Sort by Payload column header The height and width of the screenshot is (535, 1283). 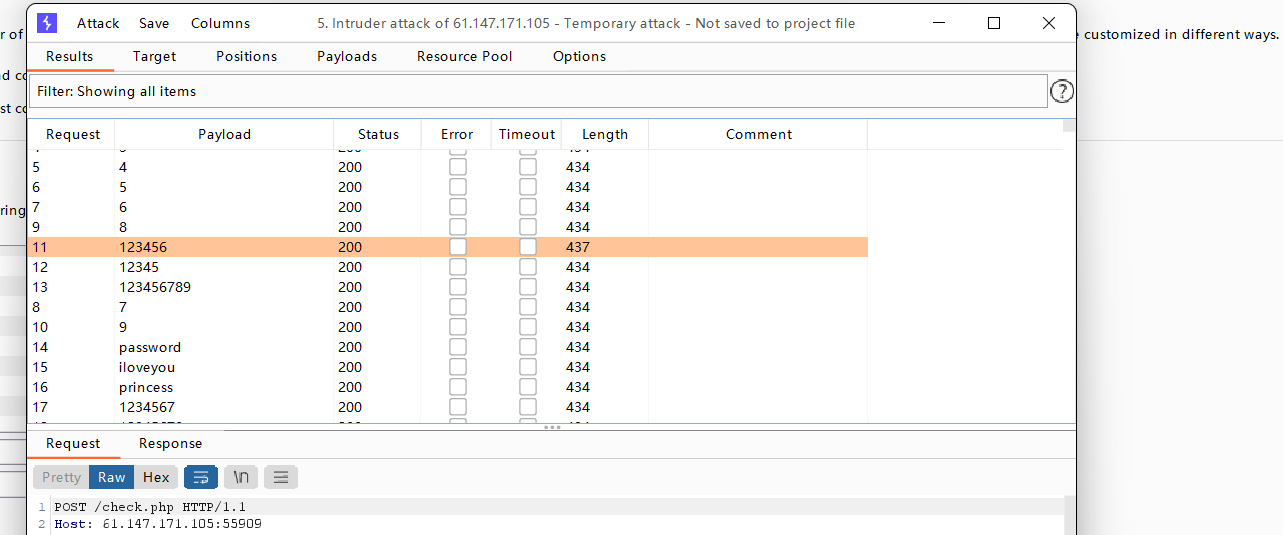pyautogui.click(x=224, y=134)
